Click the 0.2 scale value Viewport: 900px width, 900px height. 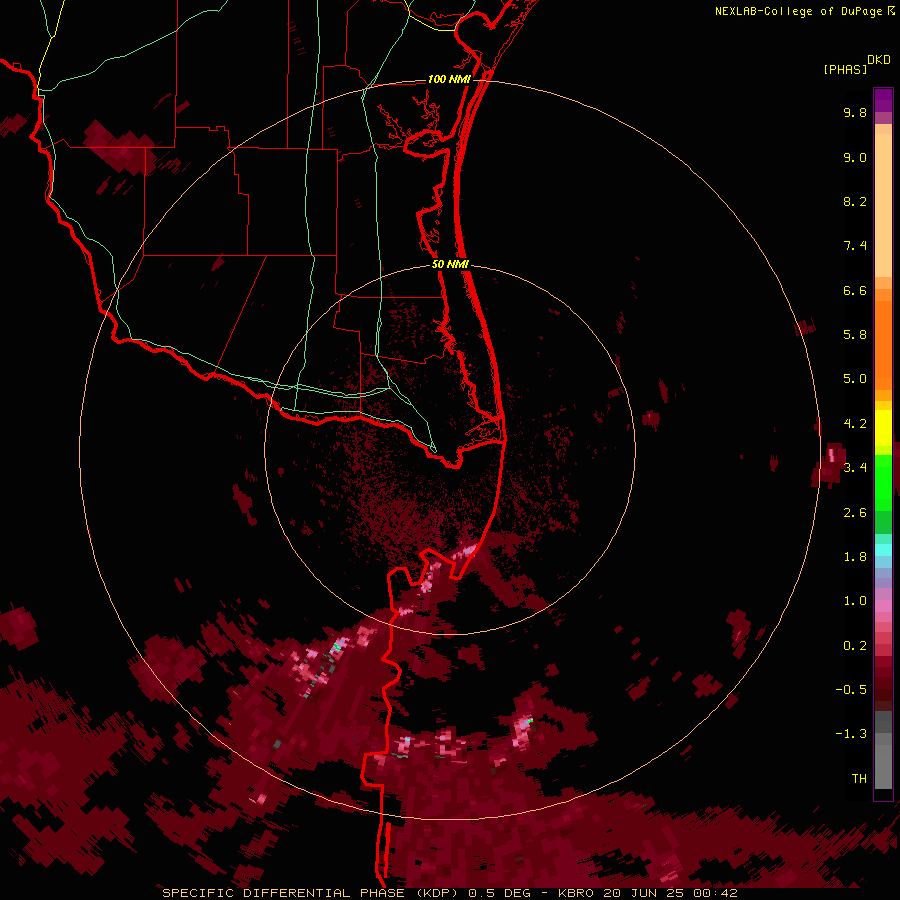[x=855, y=646]
